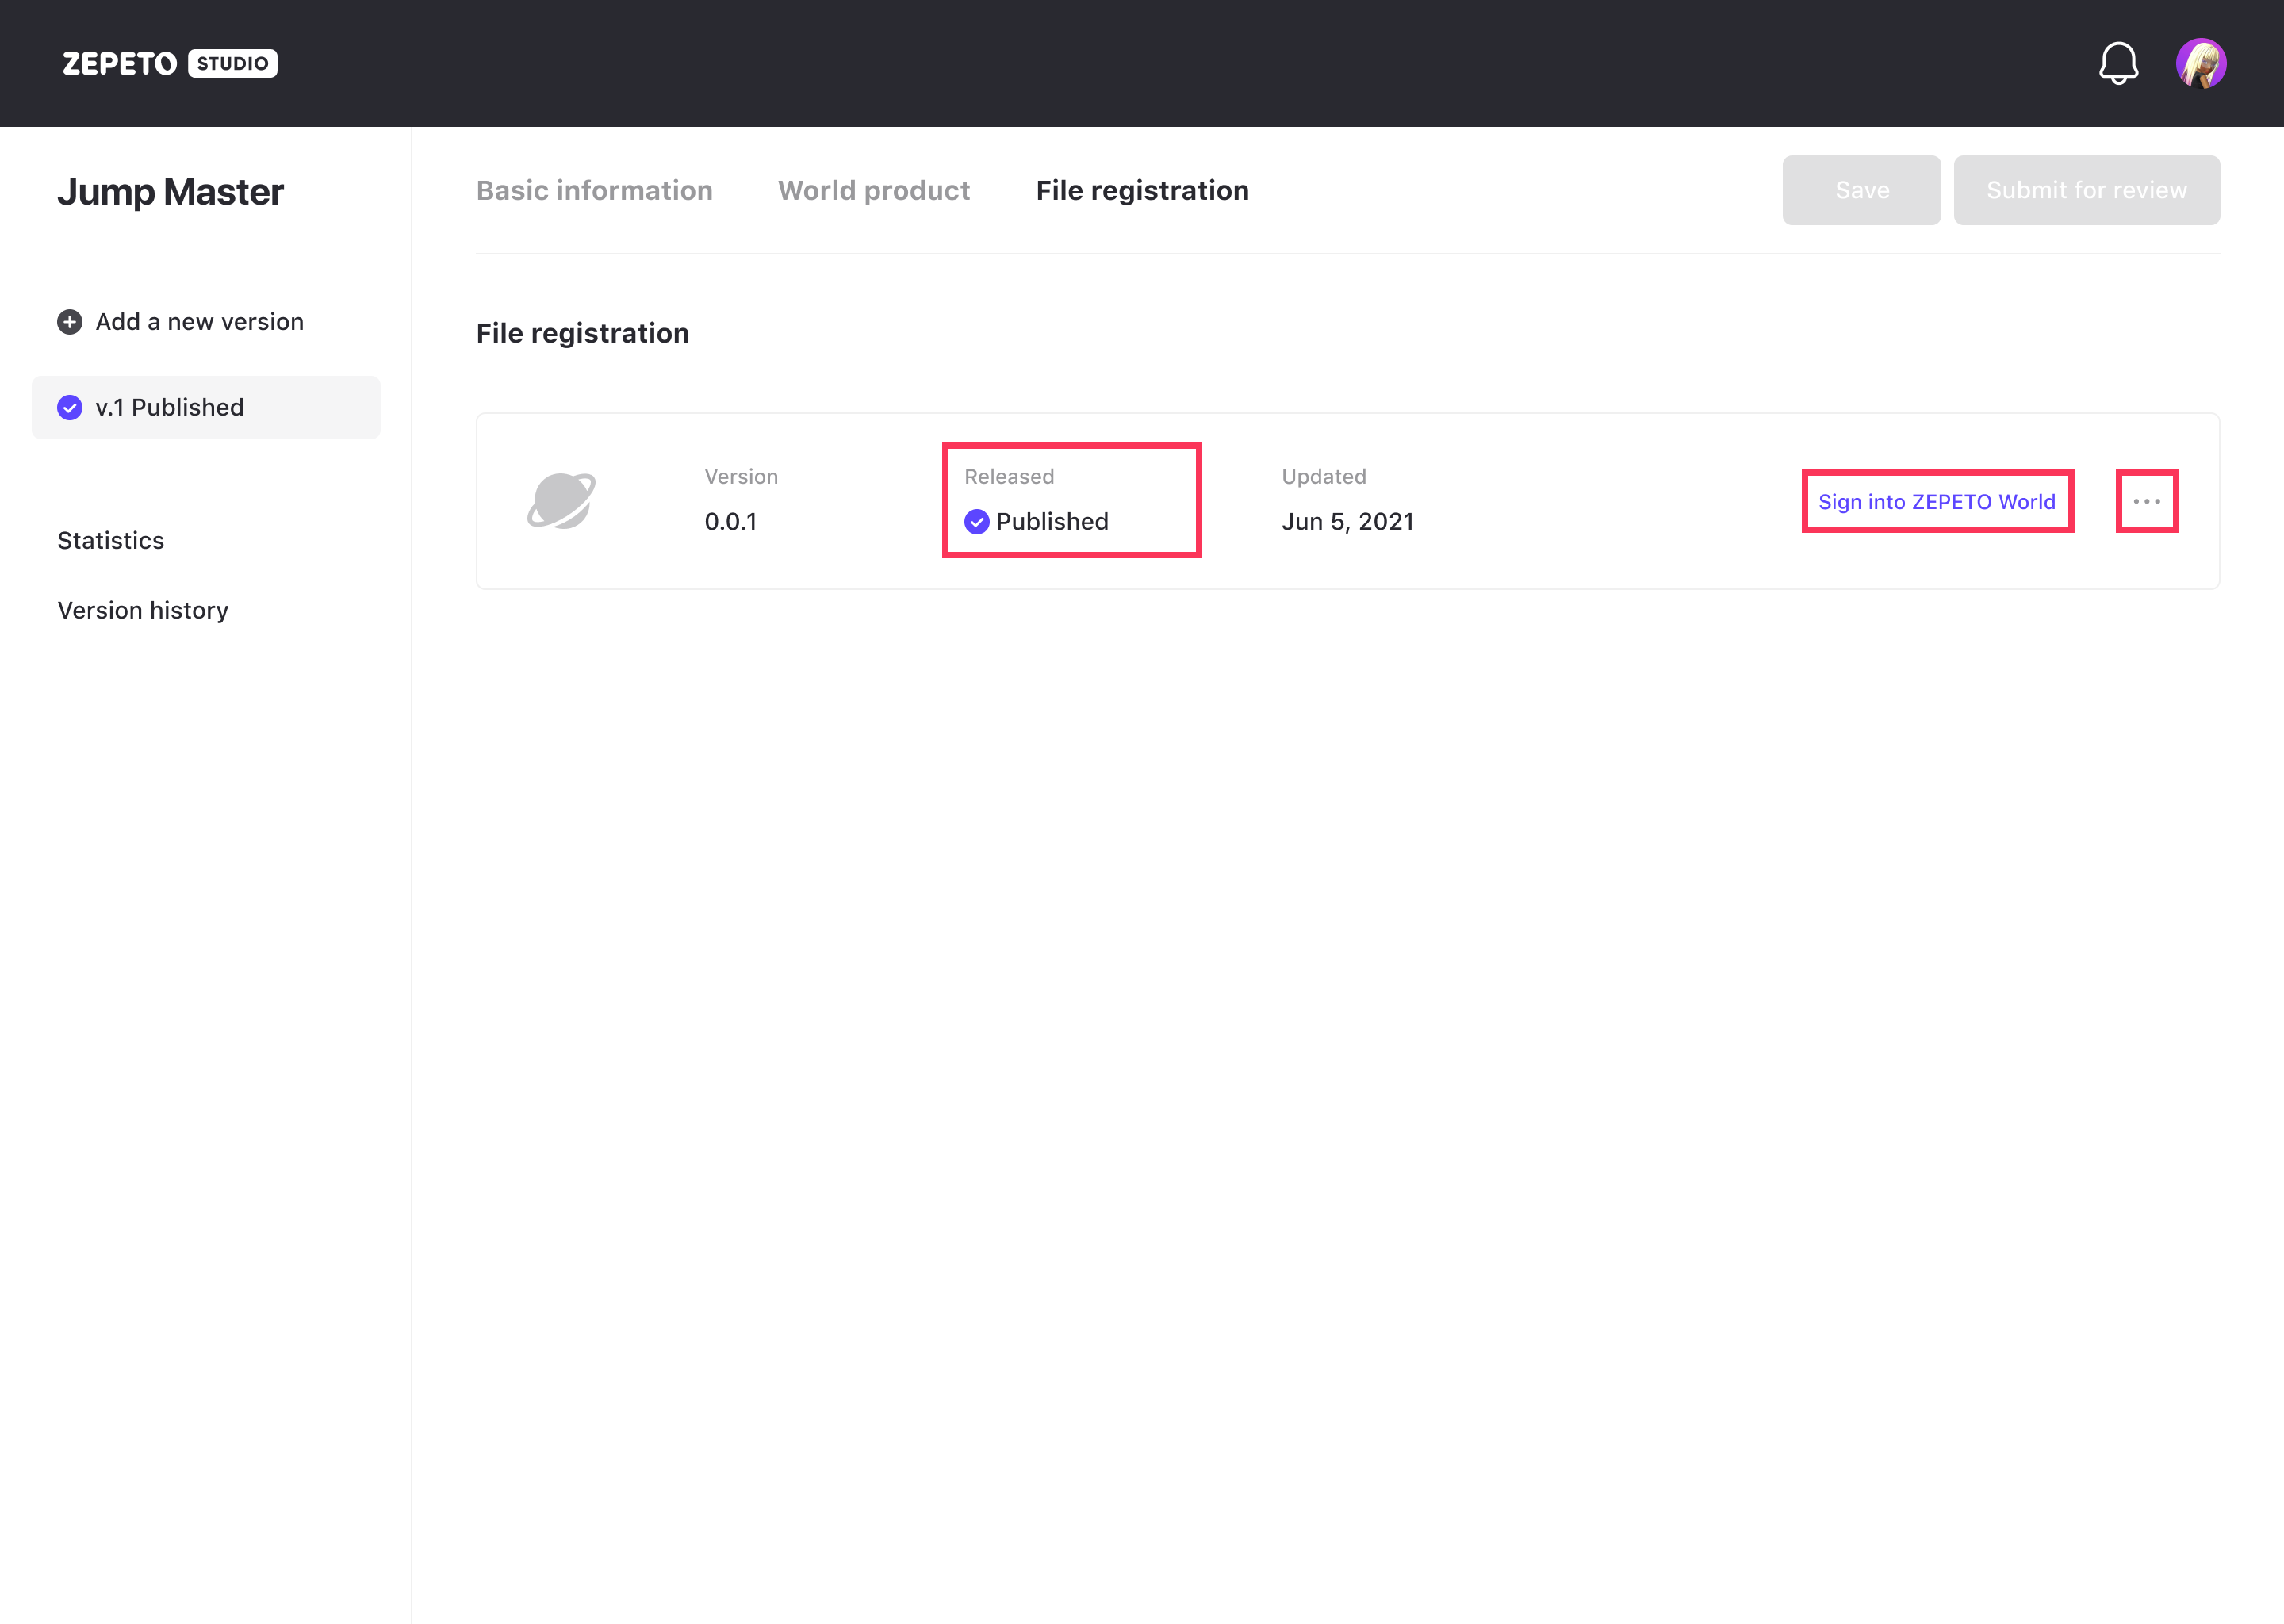Switch to the World product tab
The height and width of the screenshot is (1624, 2284).
click(x=873, y=190)
